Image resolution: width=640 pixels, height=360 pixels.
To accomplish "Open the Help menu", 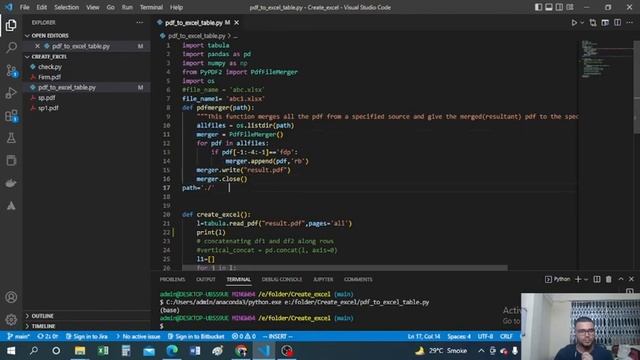I will click(176, 7).
